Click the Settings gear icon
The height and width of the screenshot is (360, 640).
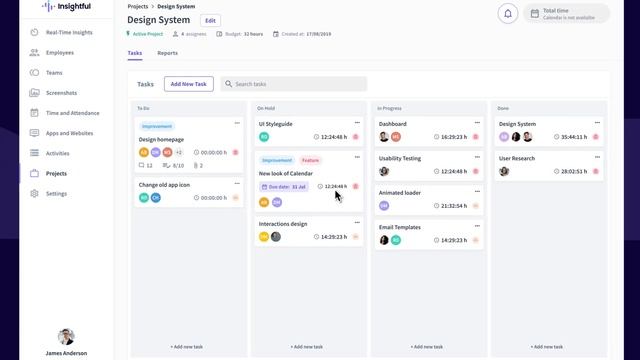tap(34, 193)
